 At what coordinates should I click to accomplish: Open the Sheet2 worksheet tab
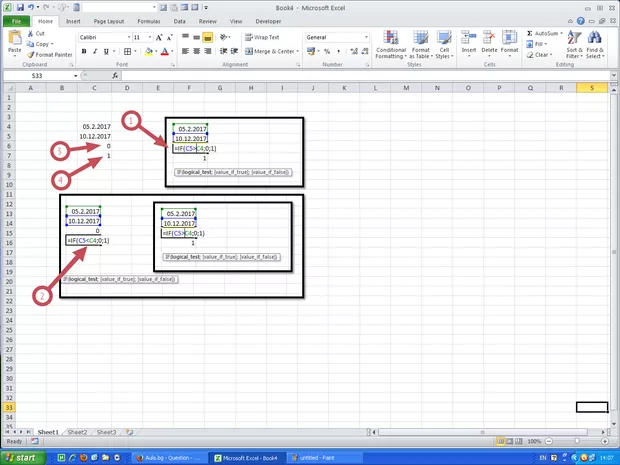tap(77, 432)
